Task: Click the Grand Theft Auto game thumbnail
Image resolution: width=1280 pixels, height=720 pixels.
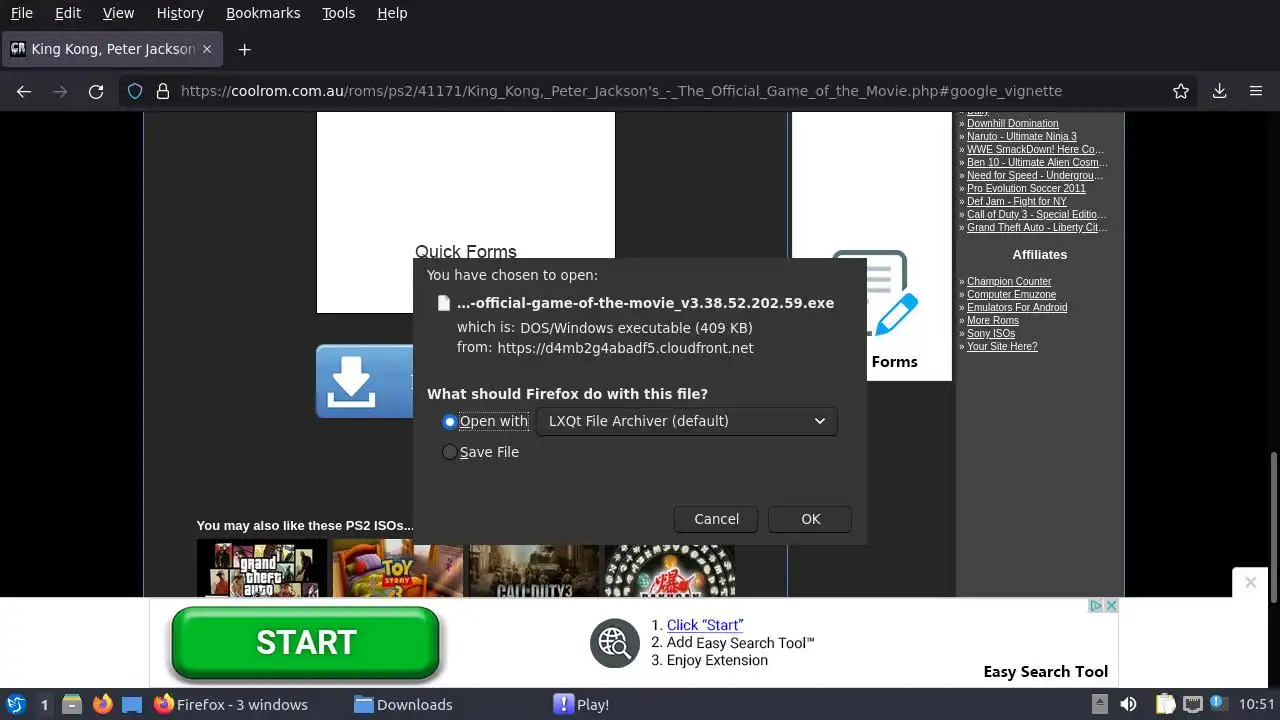Action: tap(262, 568)
